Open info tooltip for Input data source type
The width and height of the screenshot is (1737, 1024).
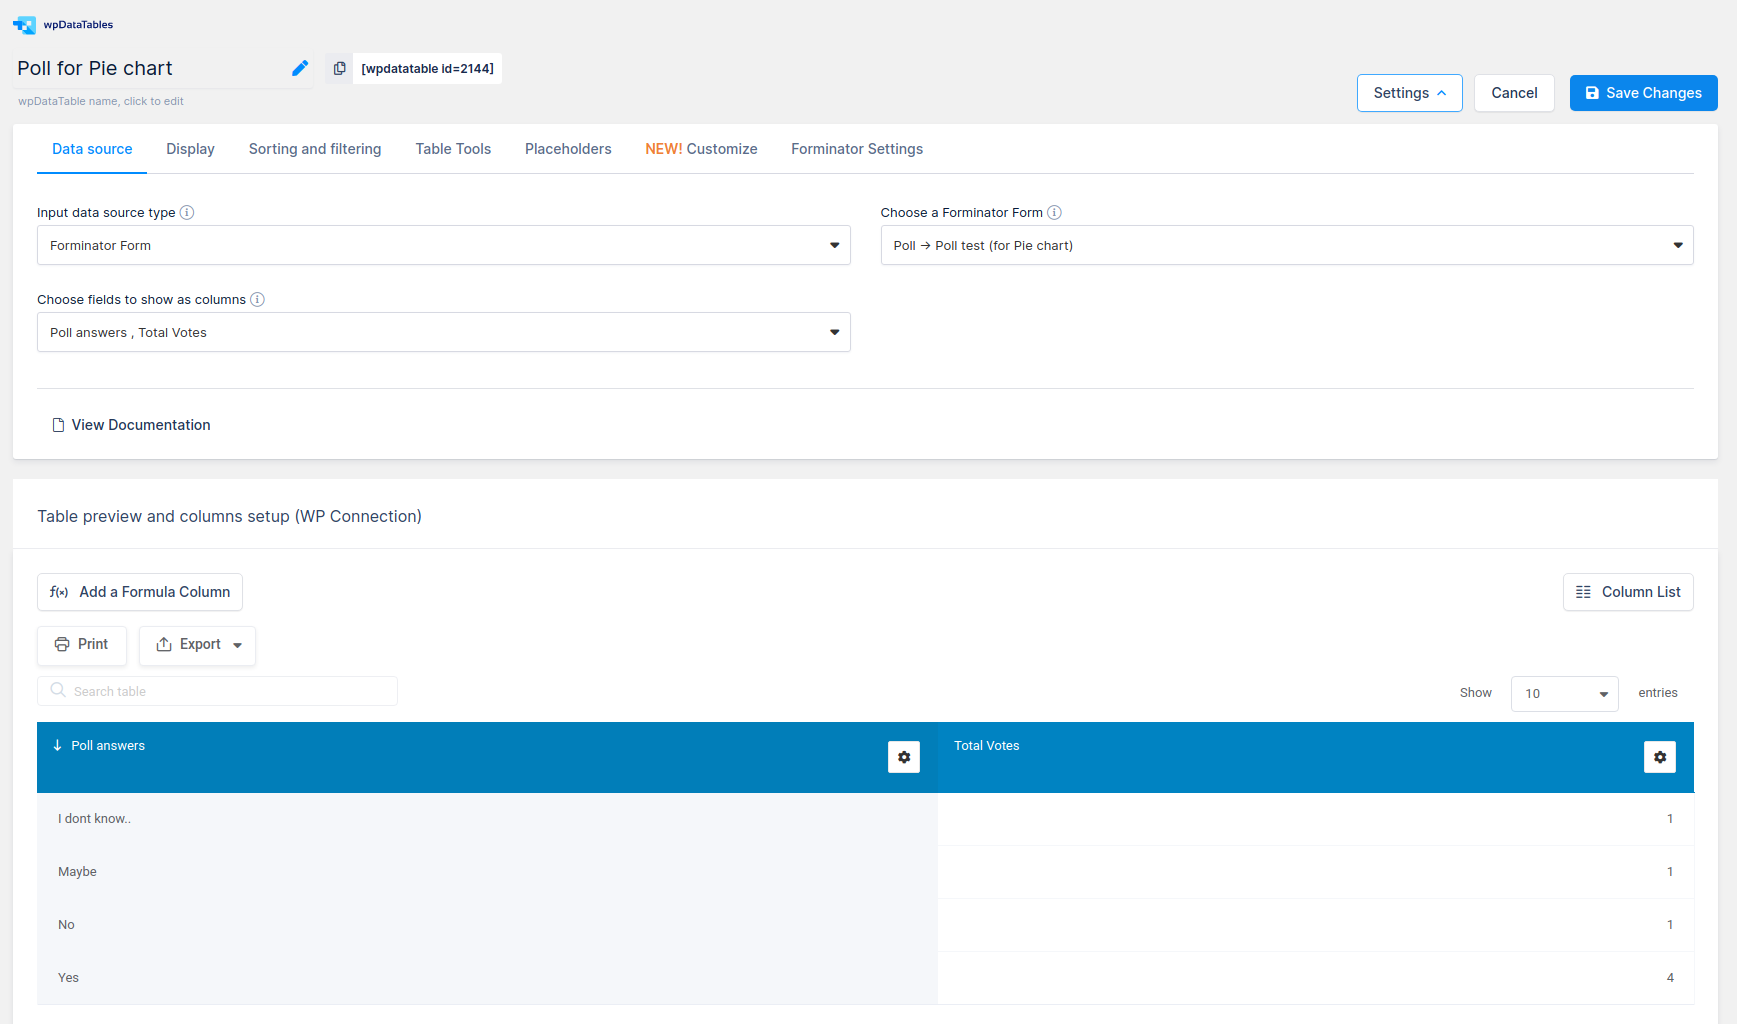(187, 212)
